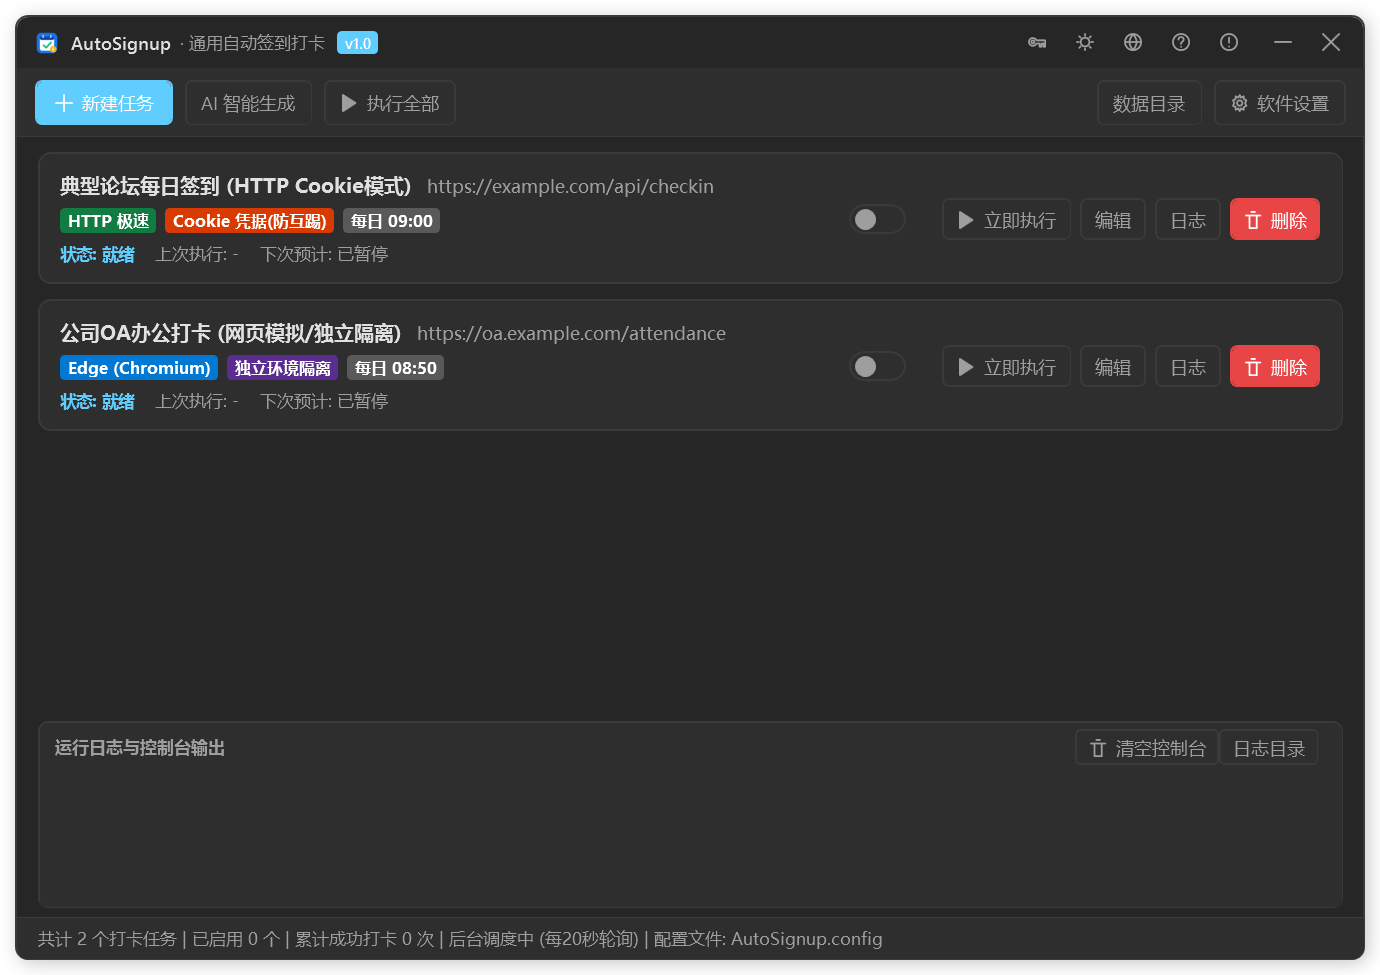Run 公司OA办公打卡 with 立即执行
This screenshot has width=1380, height=975.
coord(1006,367)
